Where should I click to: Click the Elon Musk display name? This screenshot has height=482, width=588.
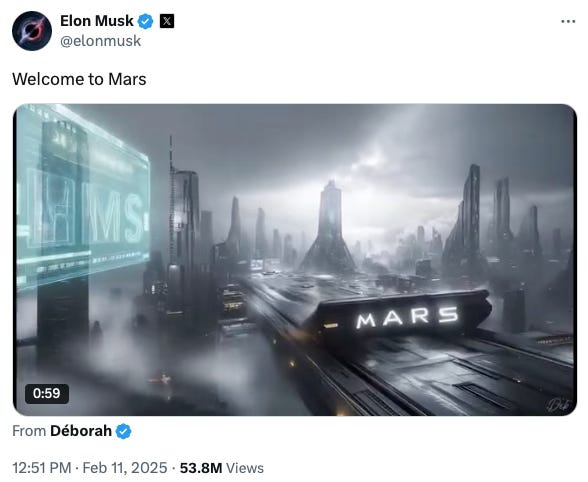click(97, 21)
